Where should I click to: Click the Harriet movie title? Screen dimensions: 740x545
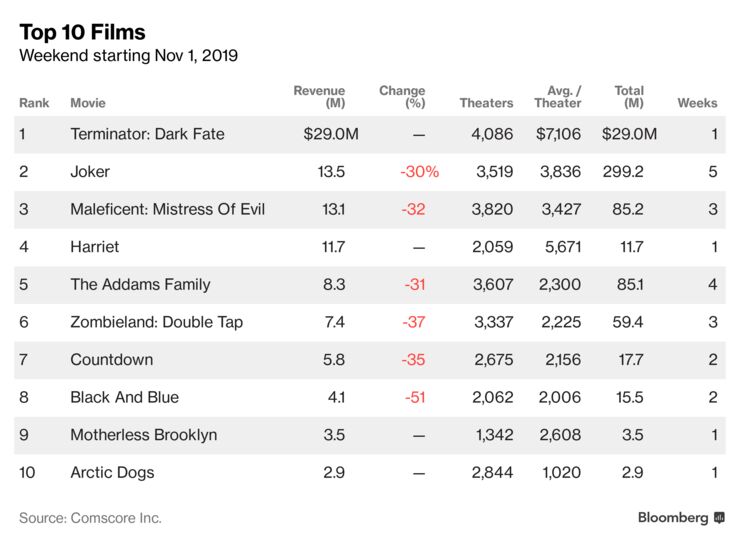(96, 247)
